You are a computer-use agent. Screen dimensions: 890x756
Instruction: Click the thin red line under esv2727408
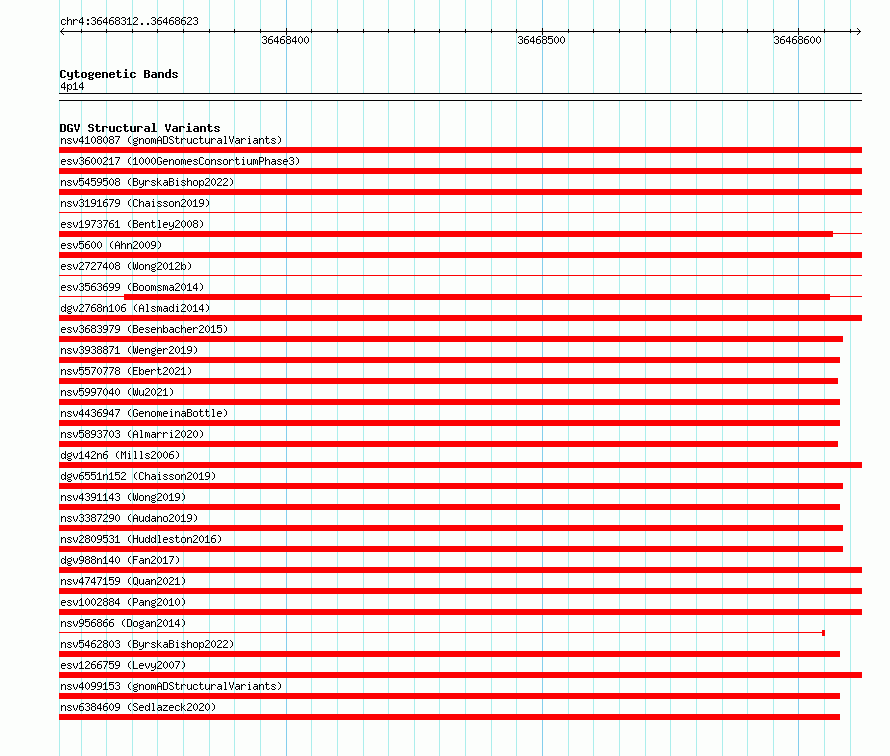[x=460, y=276]
